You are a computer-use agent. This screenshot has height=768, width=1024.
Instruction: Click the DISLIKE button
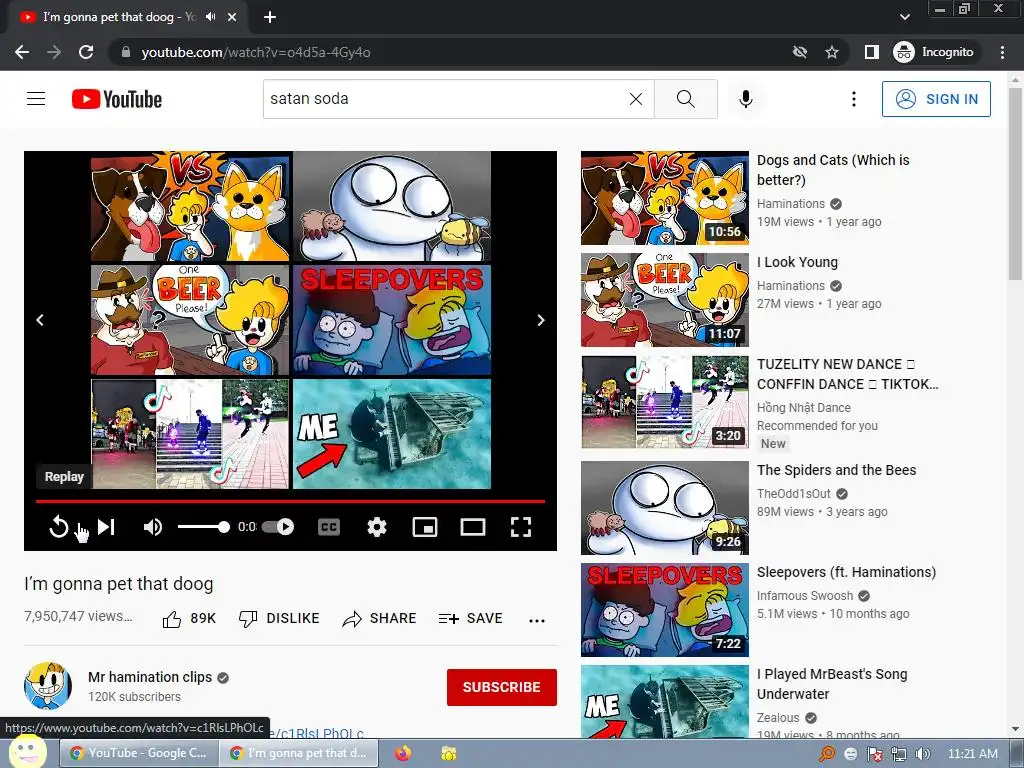point(279,618)
